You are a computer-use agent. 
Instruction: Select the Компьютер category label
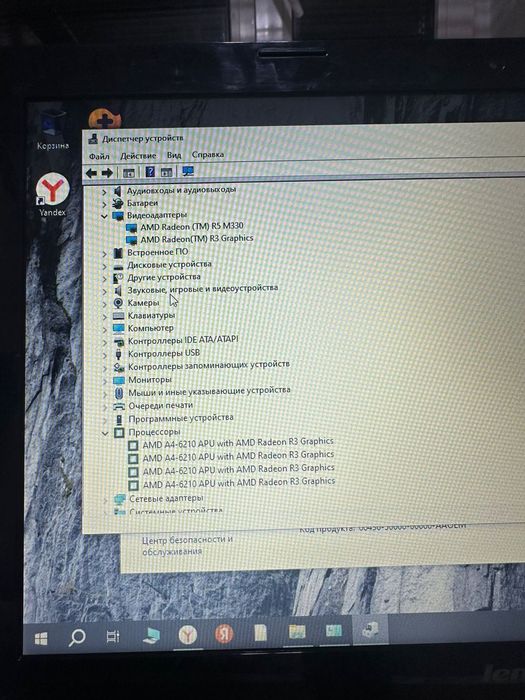tap(150, 328)
